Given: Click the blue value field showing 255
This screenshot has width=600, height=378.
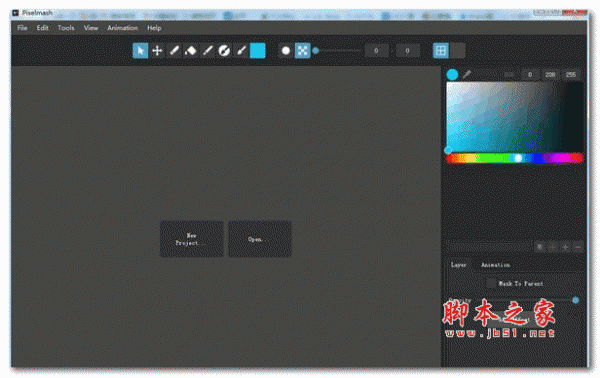Looking at the screenshot, I should coord(571,75).
